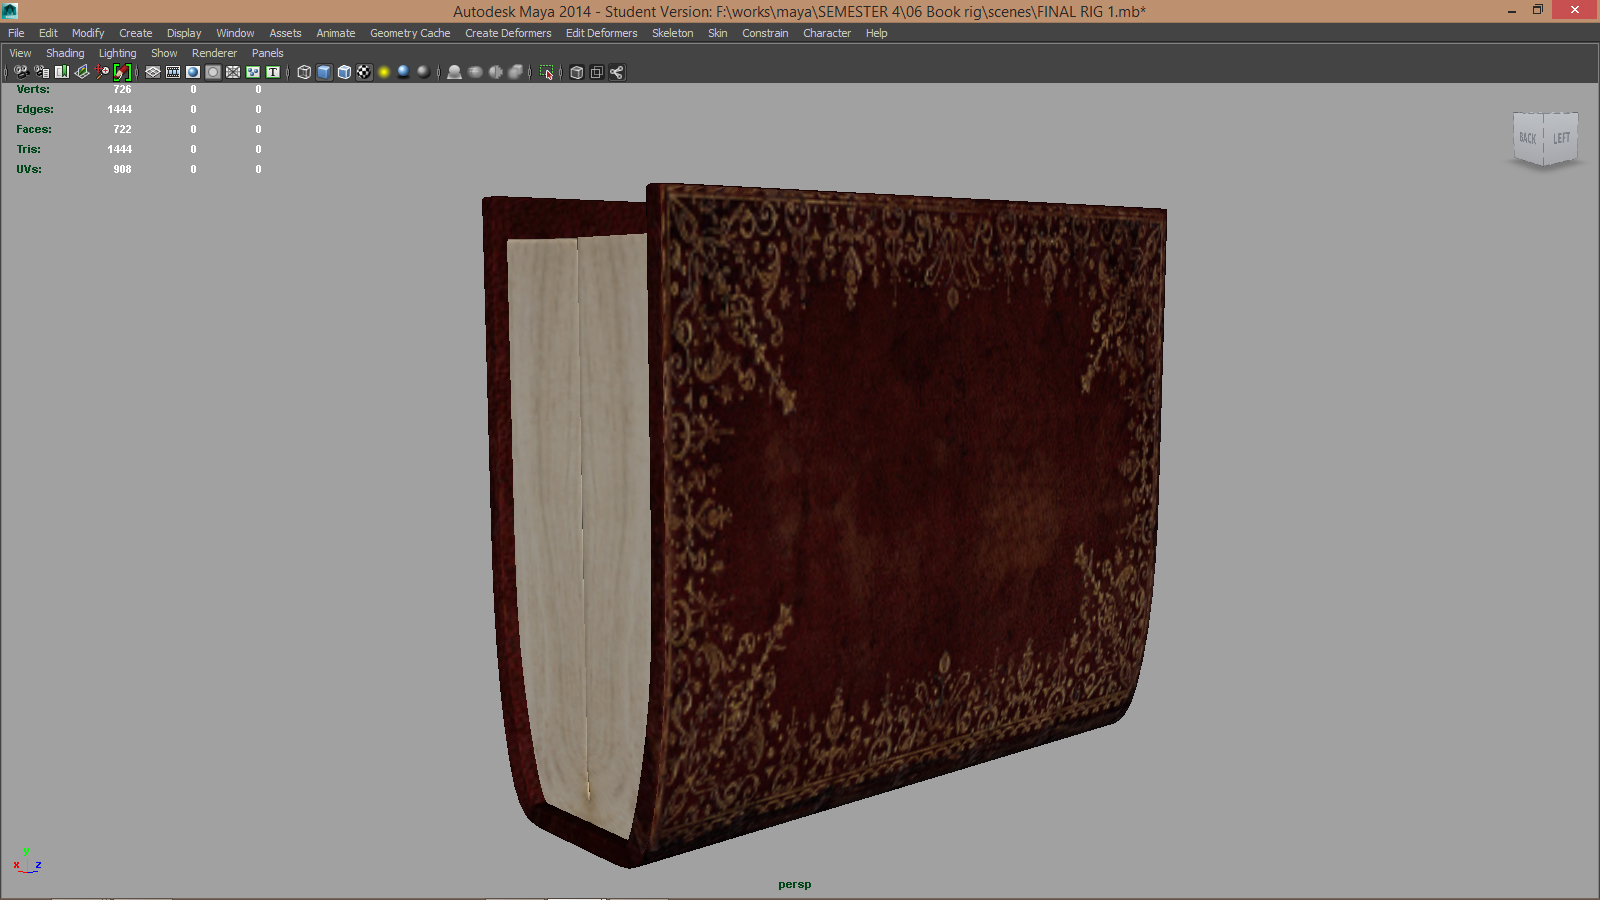The image size is (1600, 900).
Task: Click the green Y axis on the orientation gizmo
Action: 26,852
